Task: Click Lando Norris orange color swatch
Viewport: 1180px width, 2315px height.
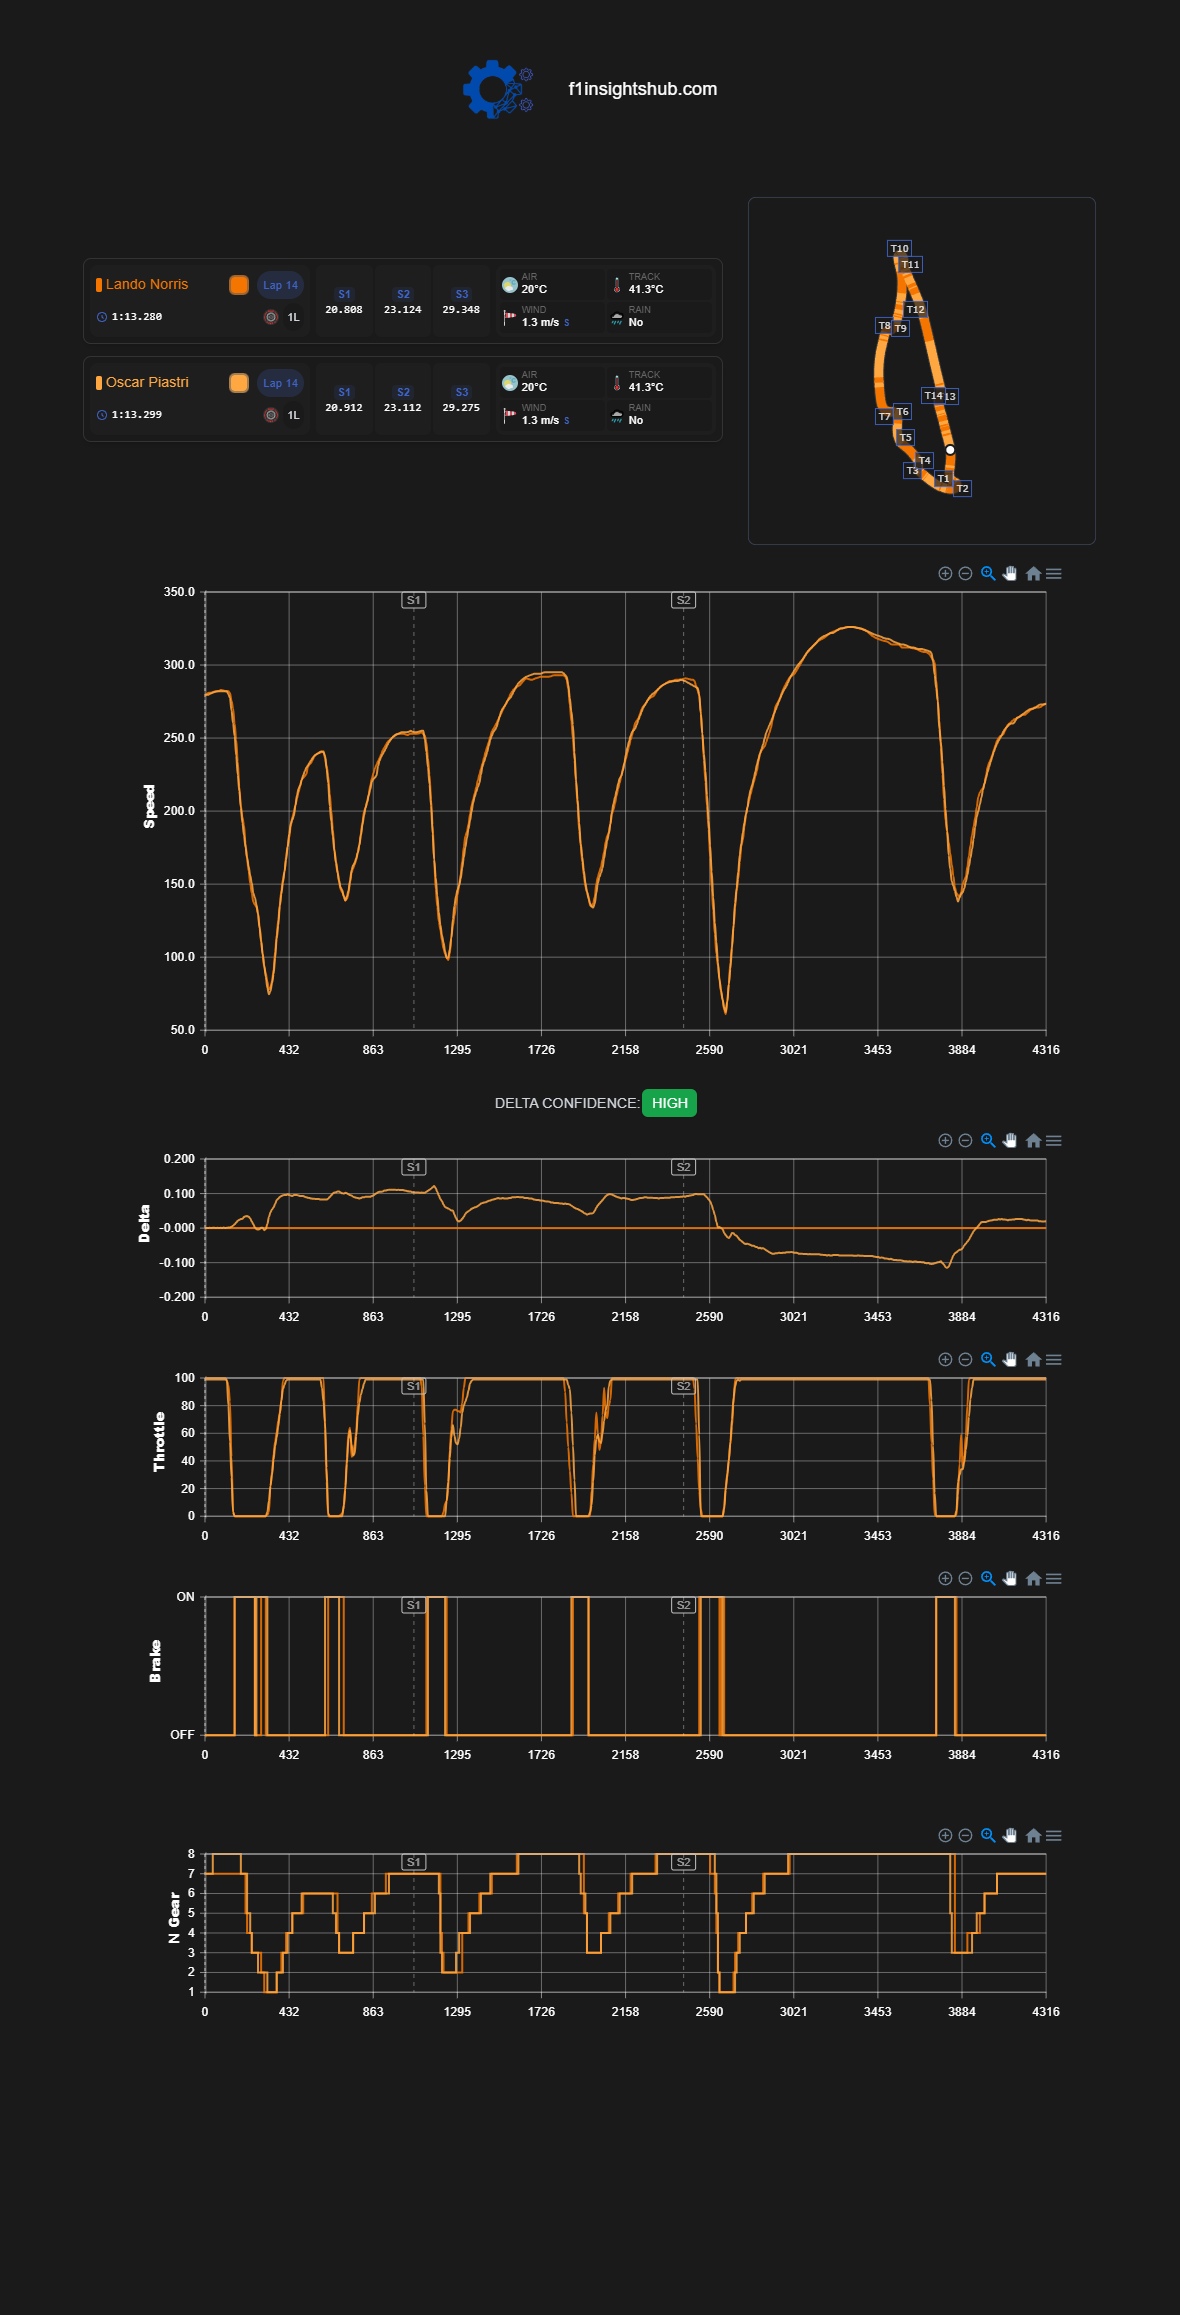Action: [x=239, y=285]
